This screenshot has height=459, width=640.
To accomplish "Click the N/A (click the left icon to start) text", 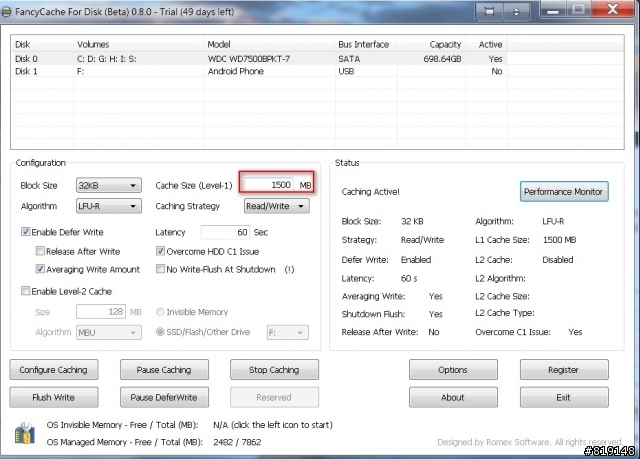I will pos(273,425).
